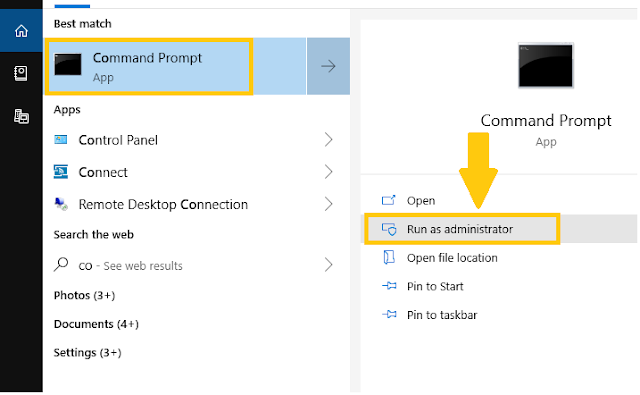Expand the web results chevron for co
The height and width of the screenshot is (395, 640).
click(x=329, y=265)
